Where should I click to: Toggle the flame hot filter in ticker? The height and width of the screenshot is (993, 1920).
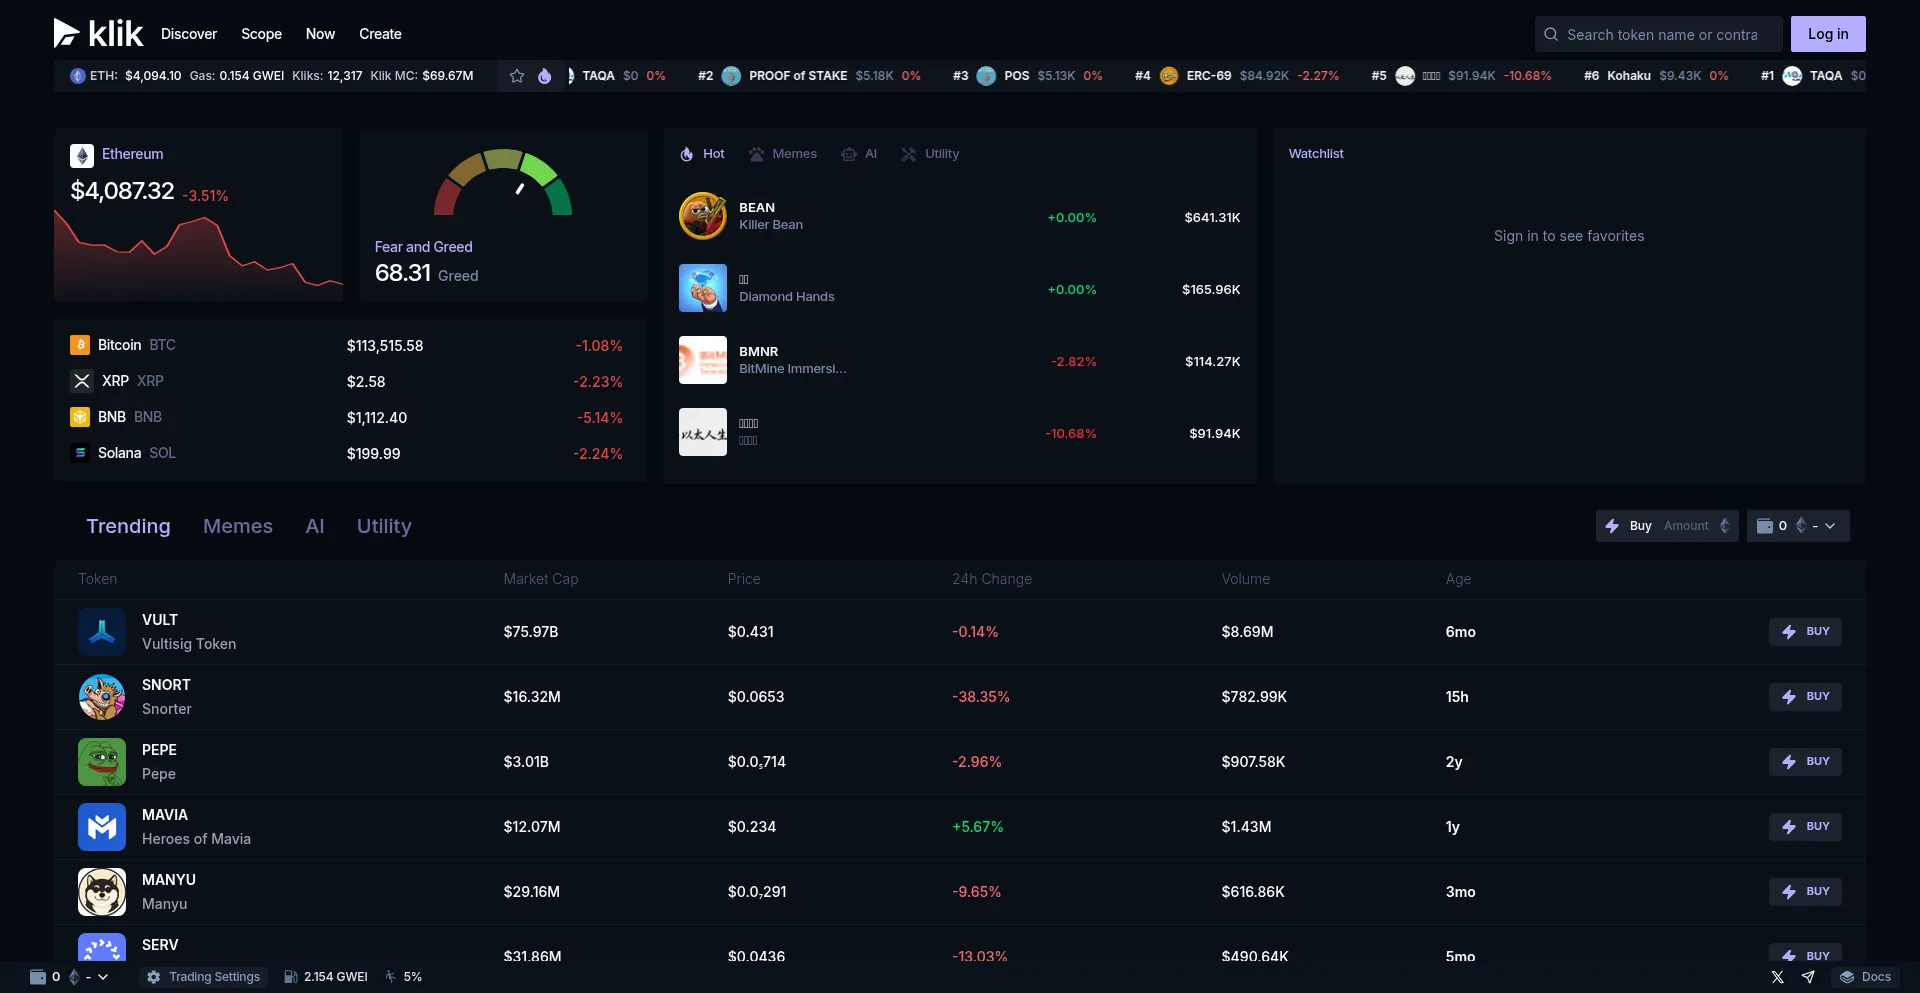pyautogui.click(x=545, y=76)
